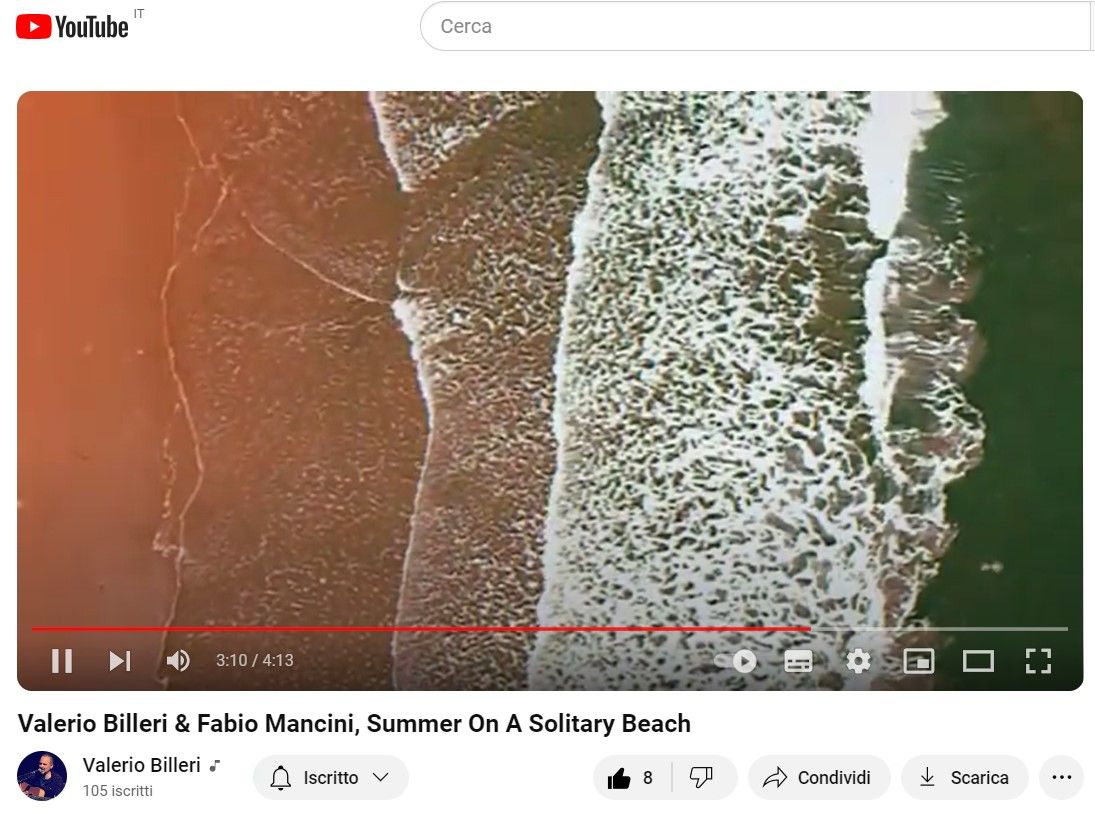Toggle subtitles on the video

pos(798,661)
